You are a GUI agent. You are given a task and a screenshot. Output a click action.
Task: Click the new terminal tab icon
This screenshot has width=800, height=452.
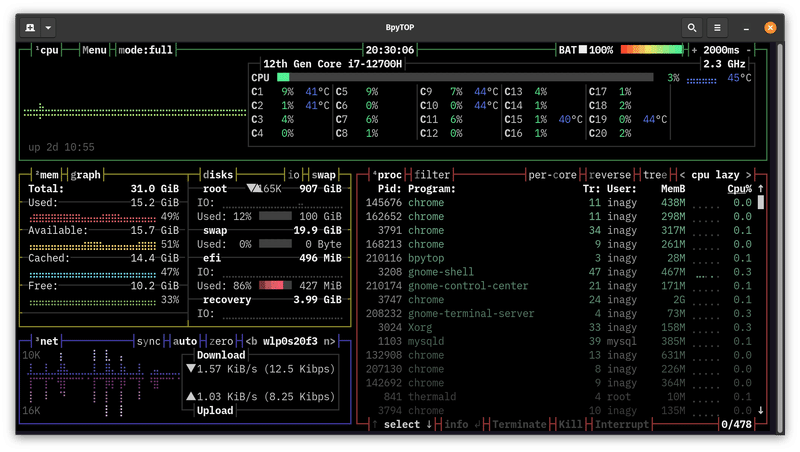point(31,27)
